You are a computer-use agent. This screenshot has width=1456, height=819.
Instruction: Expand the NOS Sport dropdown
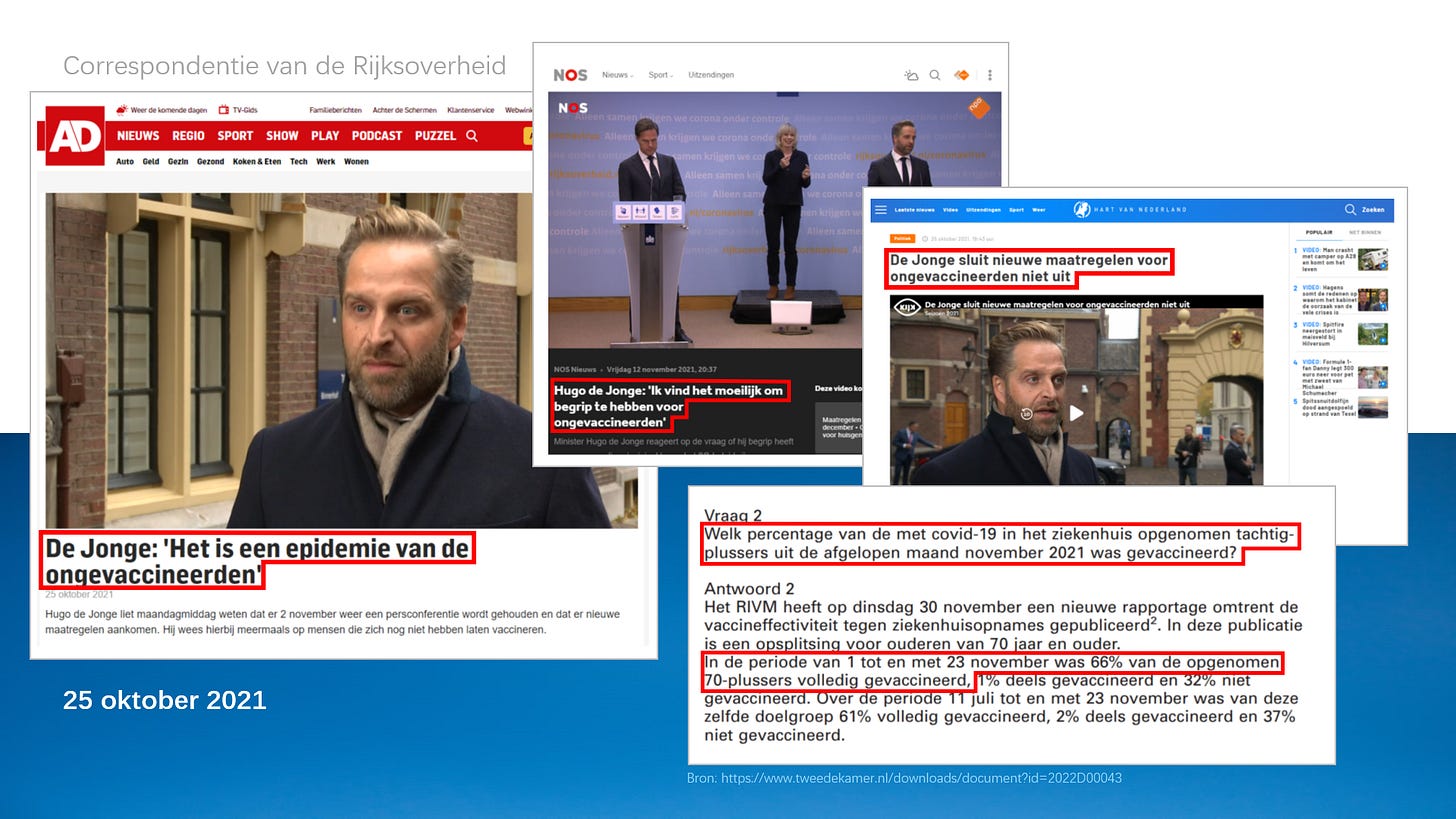[660, 75]
